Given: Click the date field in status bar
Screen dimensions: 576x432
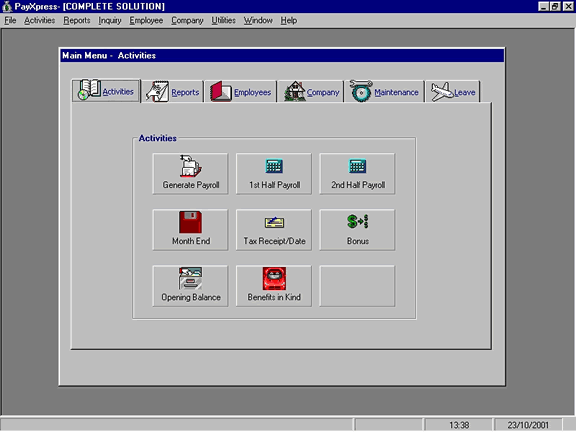Looking at the screenshot, I should point(528,425).
